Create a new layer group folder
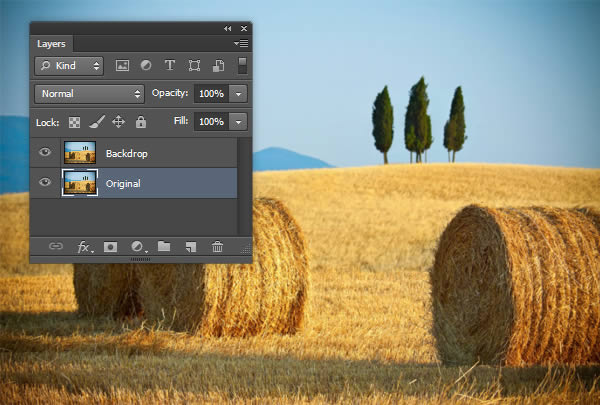Viewport: 600px width, 405px height. coord(164,246)
